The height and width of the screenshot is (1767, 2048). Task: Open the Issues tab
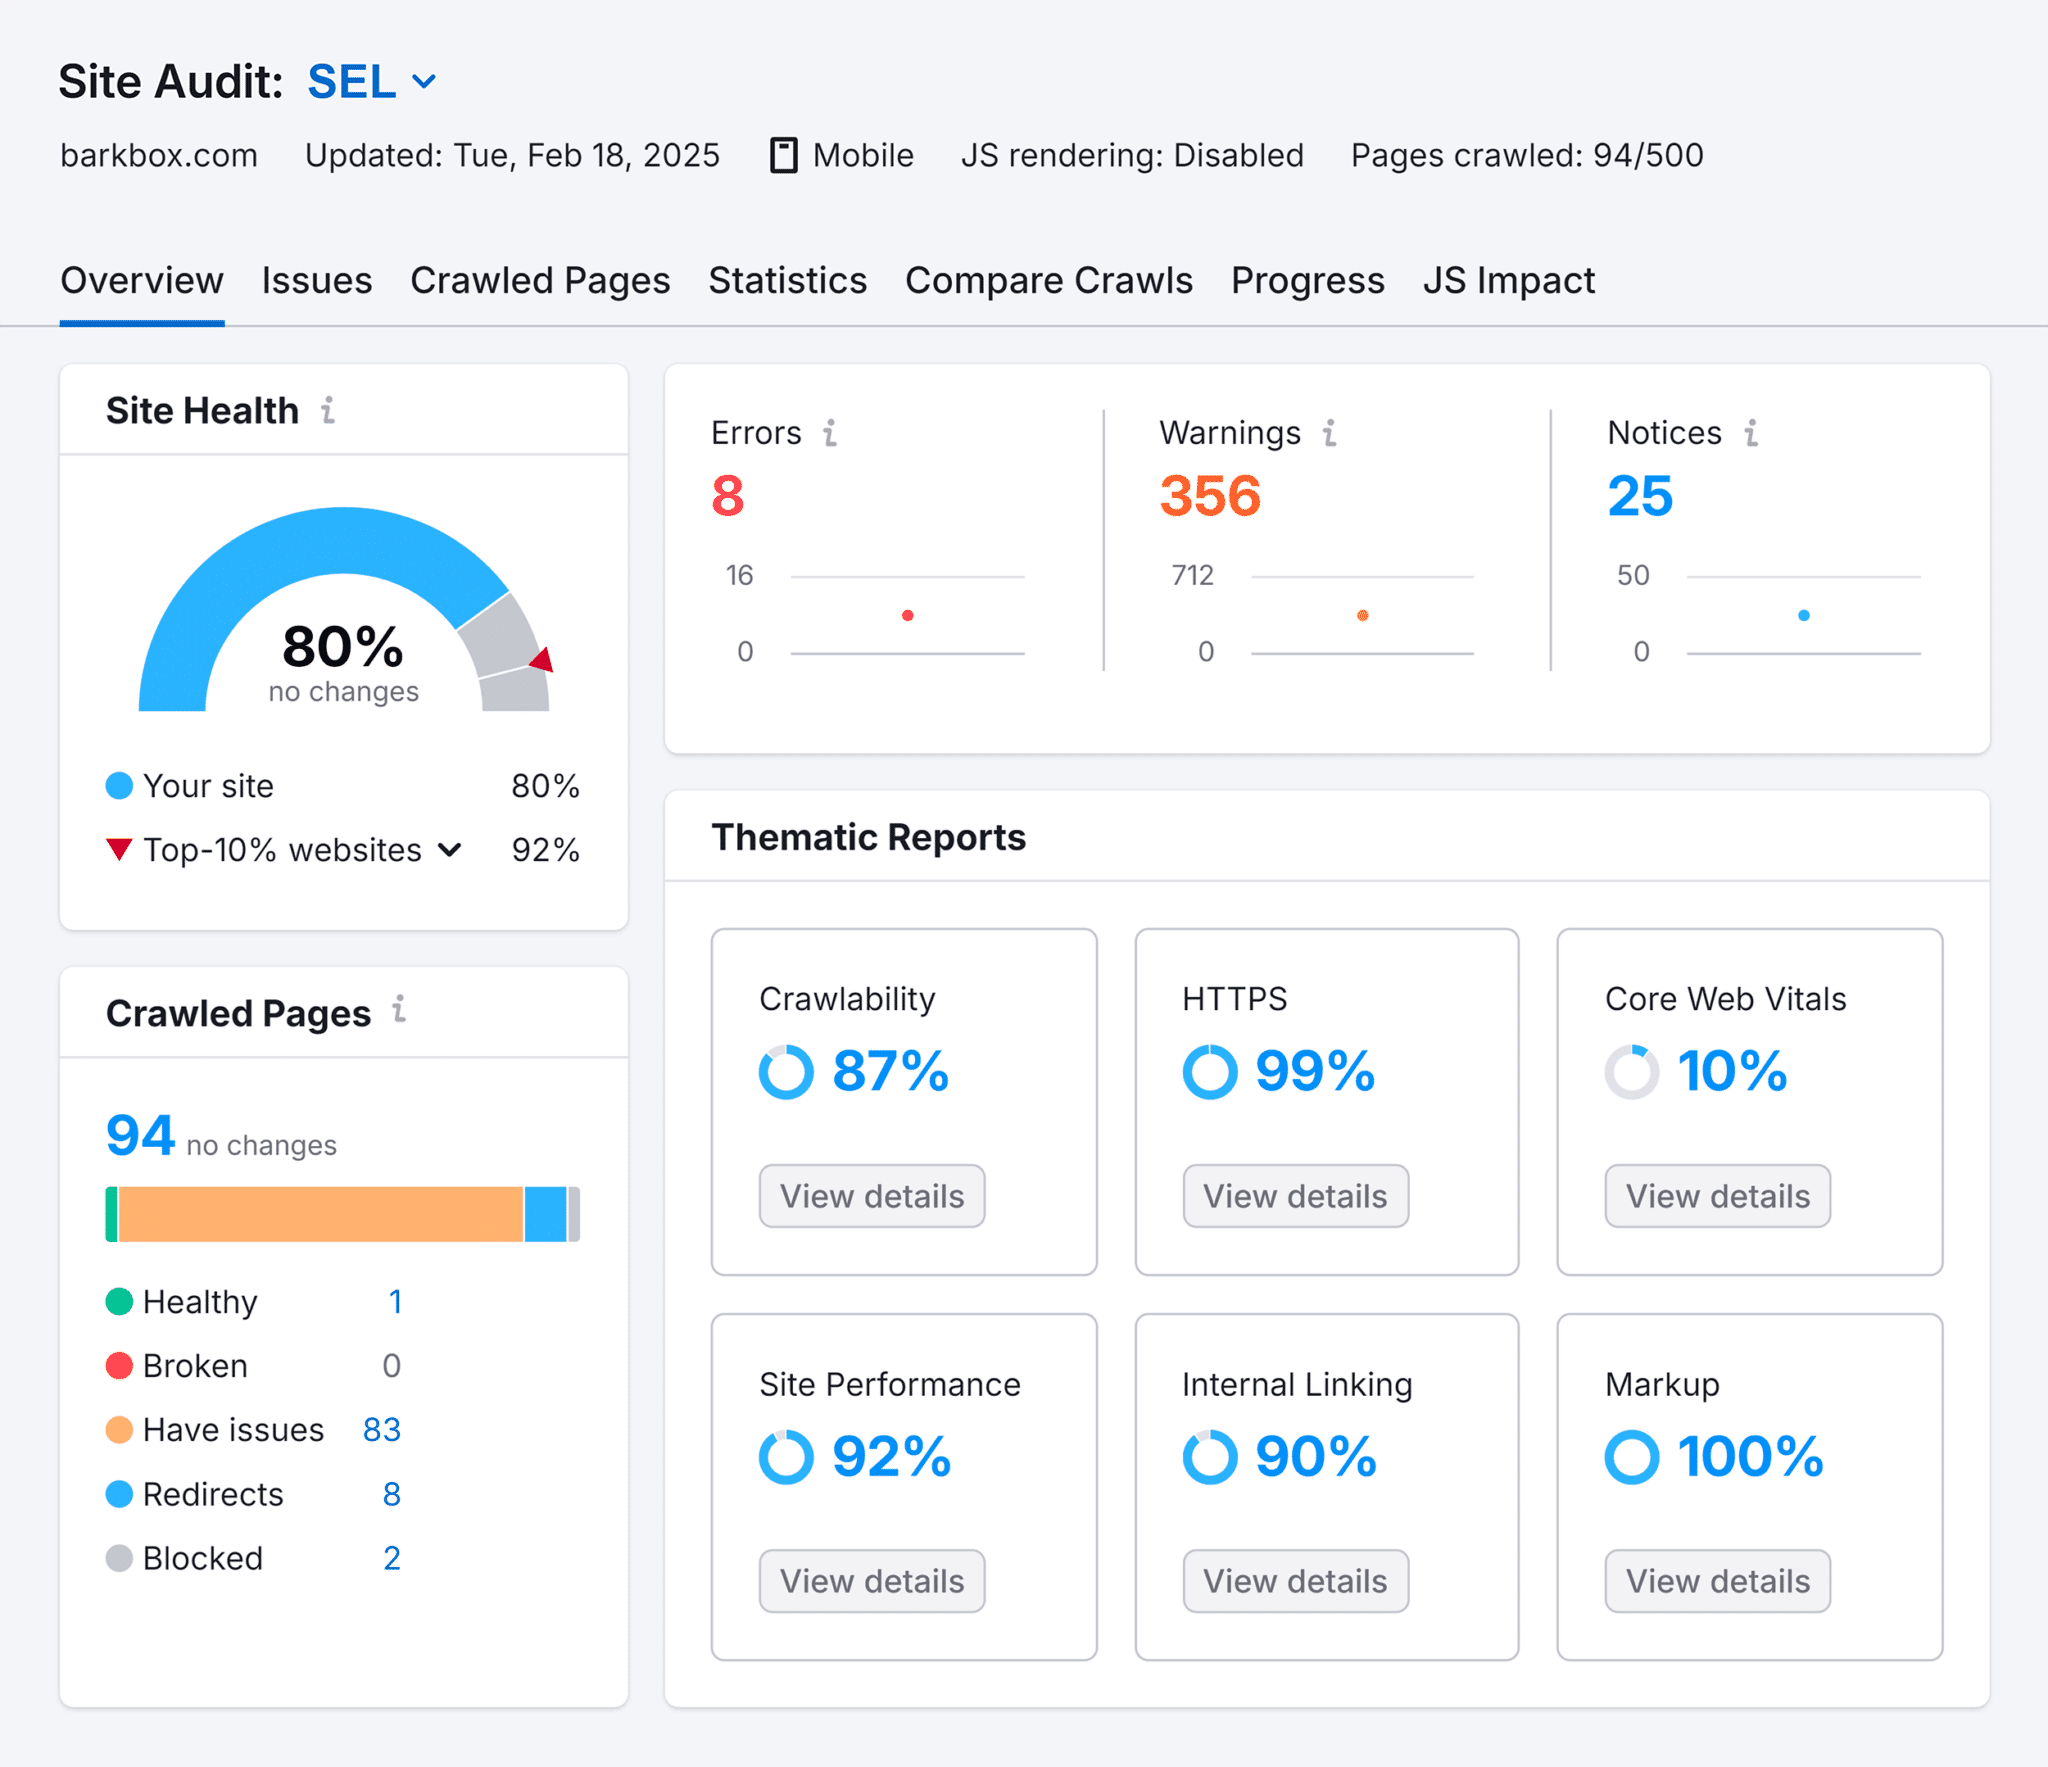click(x=317, y=281)
